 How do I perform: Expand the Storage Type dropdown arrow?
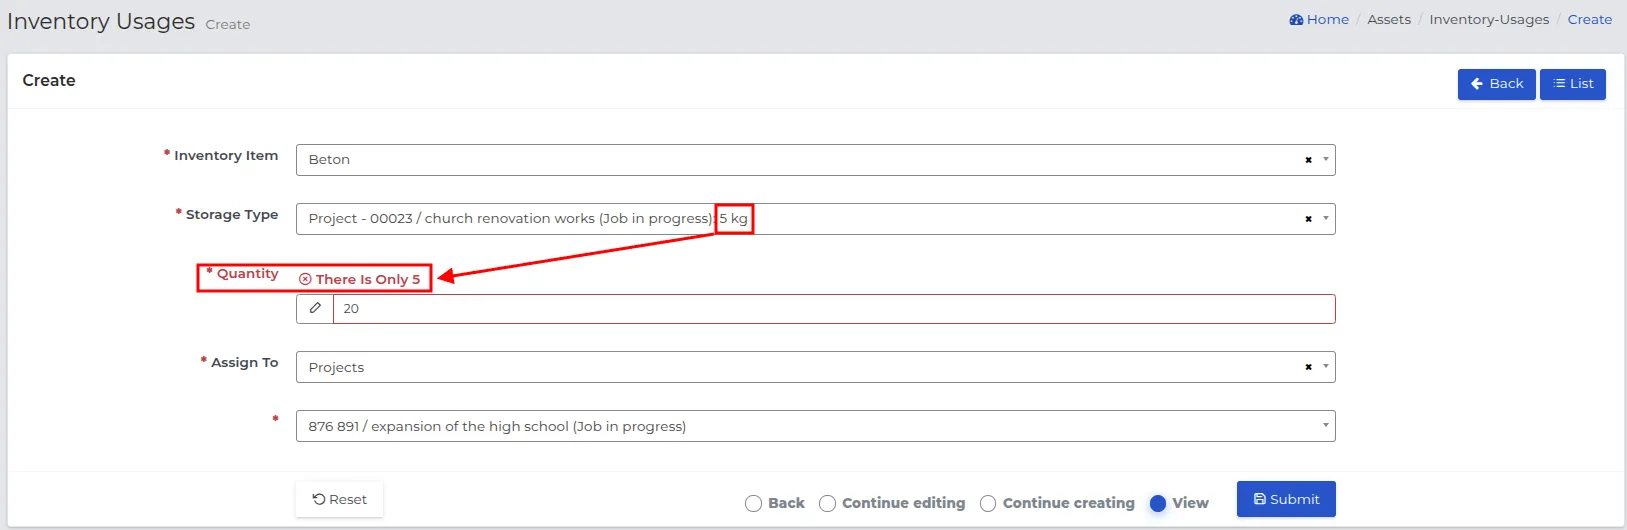(x=1326, y=219)
